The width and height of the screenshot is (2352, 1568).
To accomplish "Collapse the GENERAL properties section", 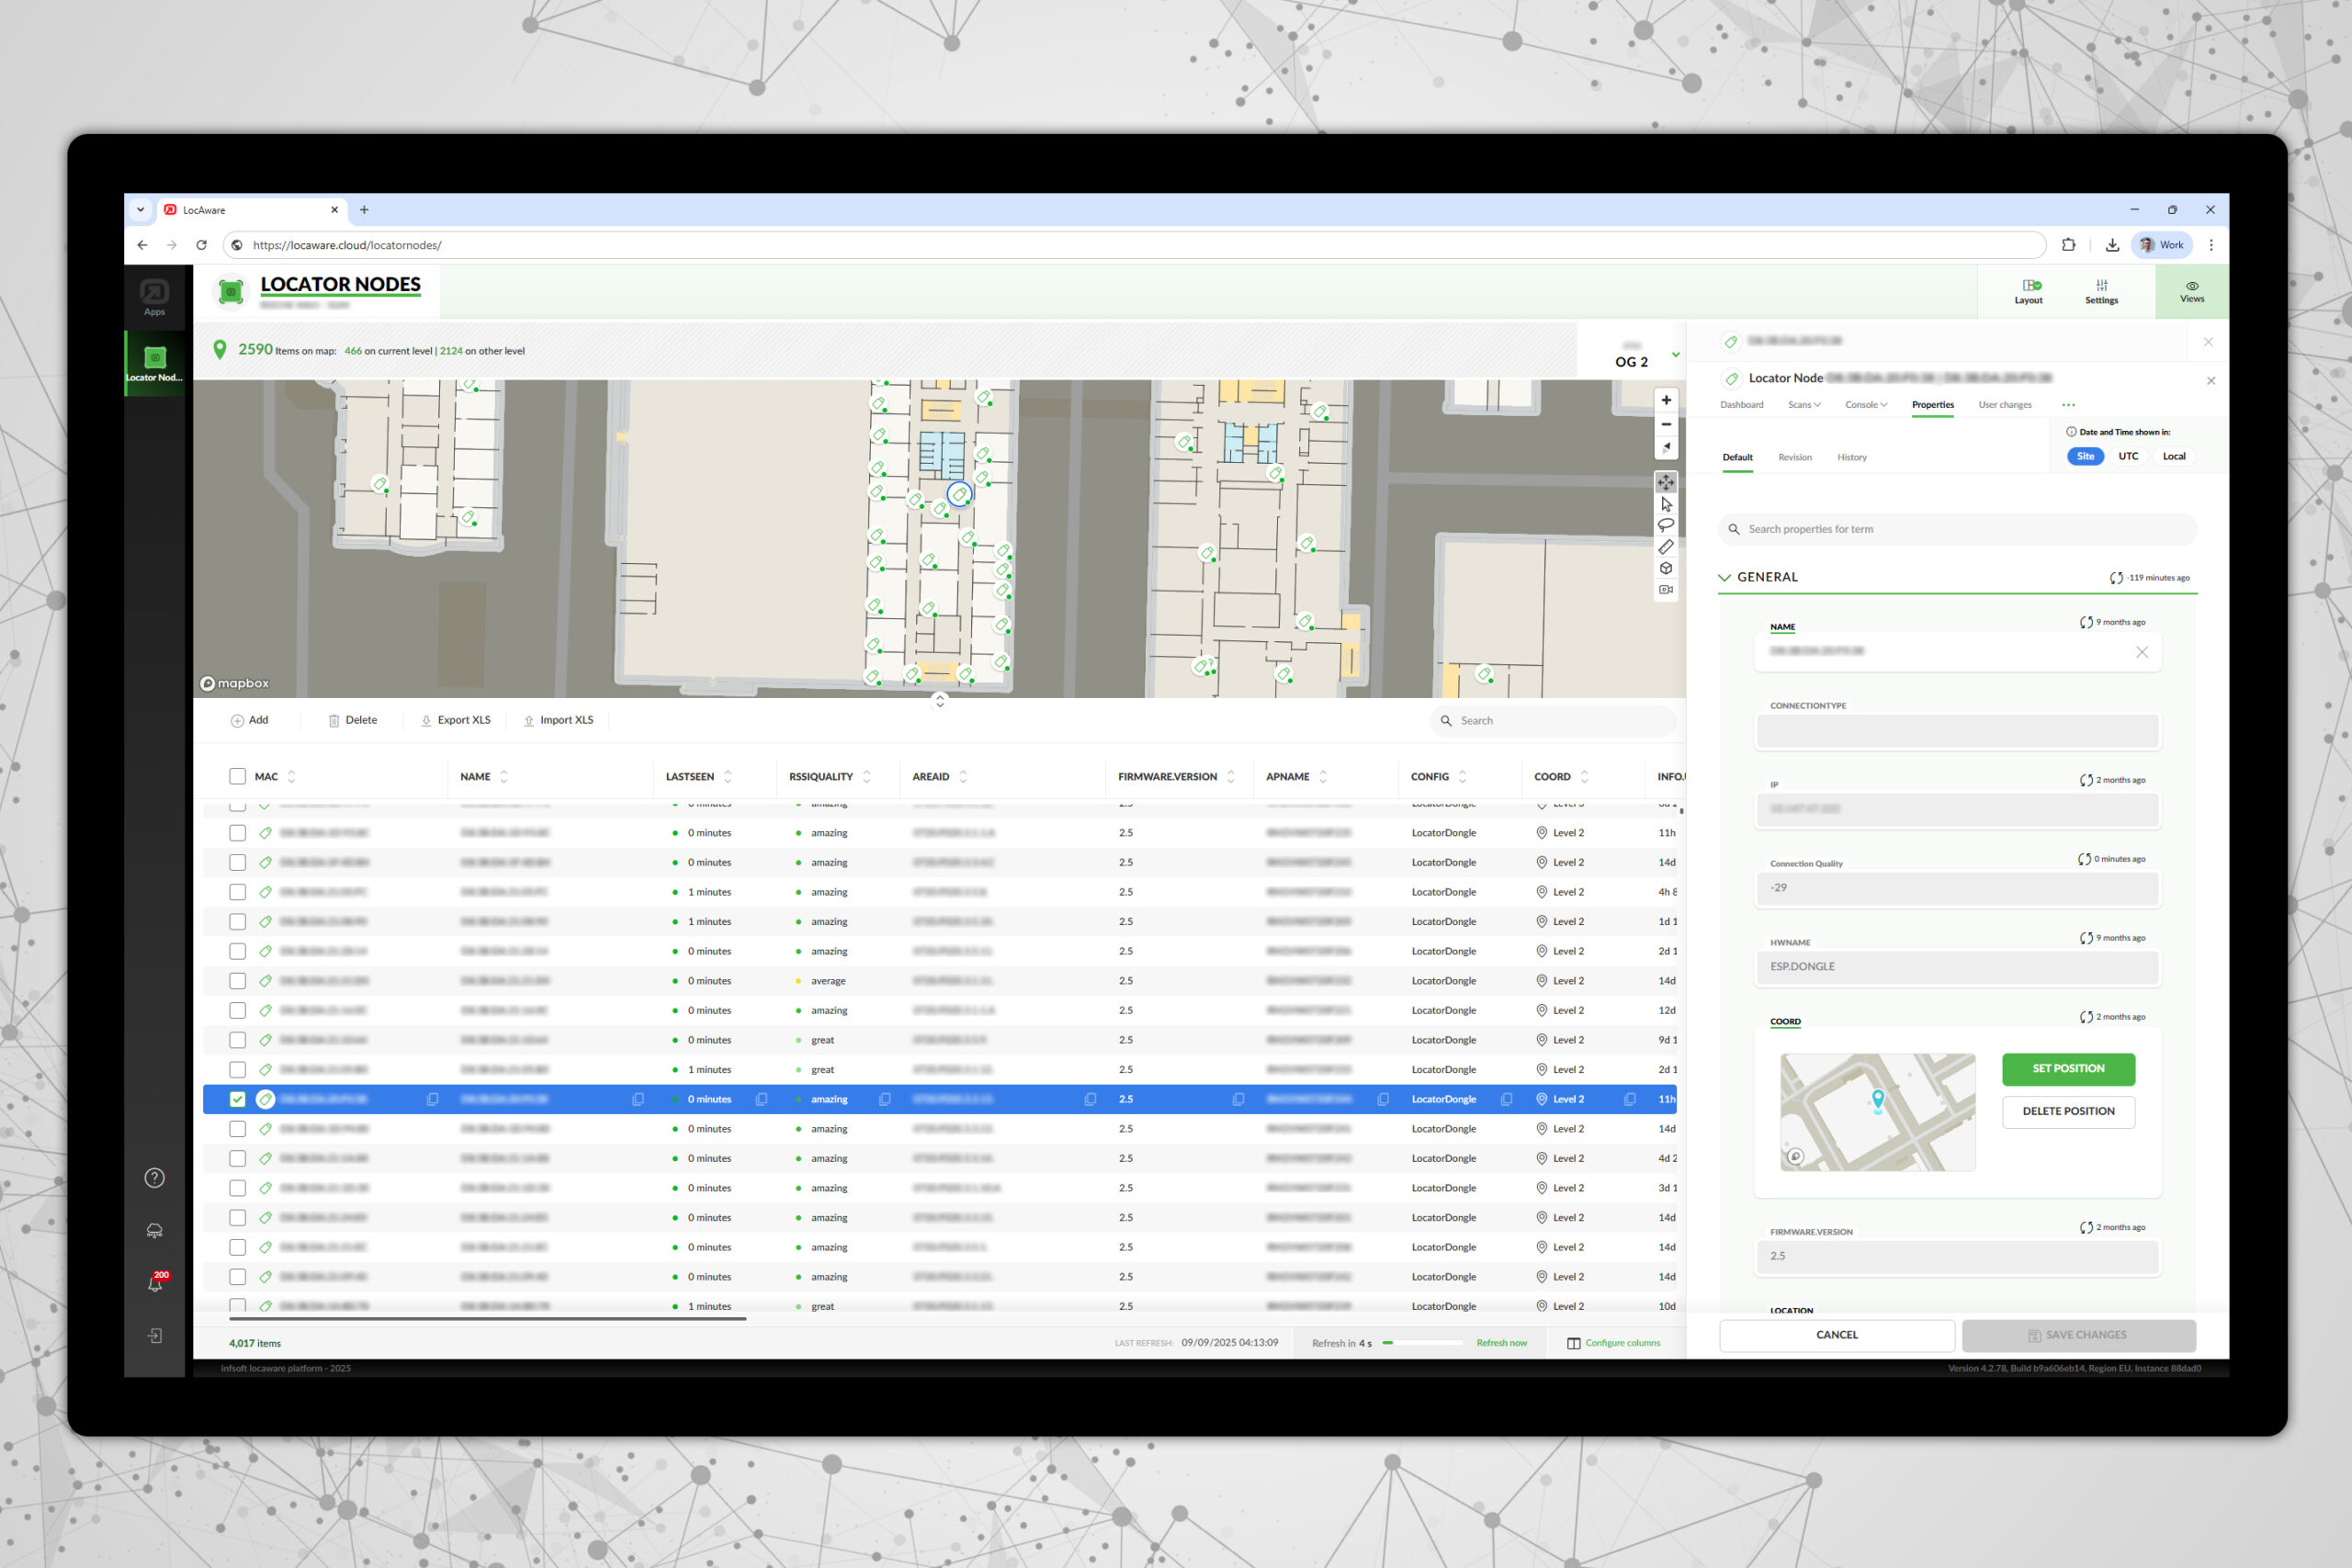I will pyautogui.click(x=1724, y=577).
